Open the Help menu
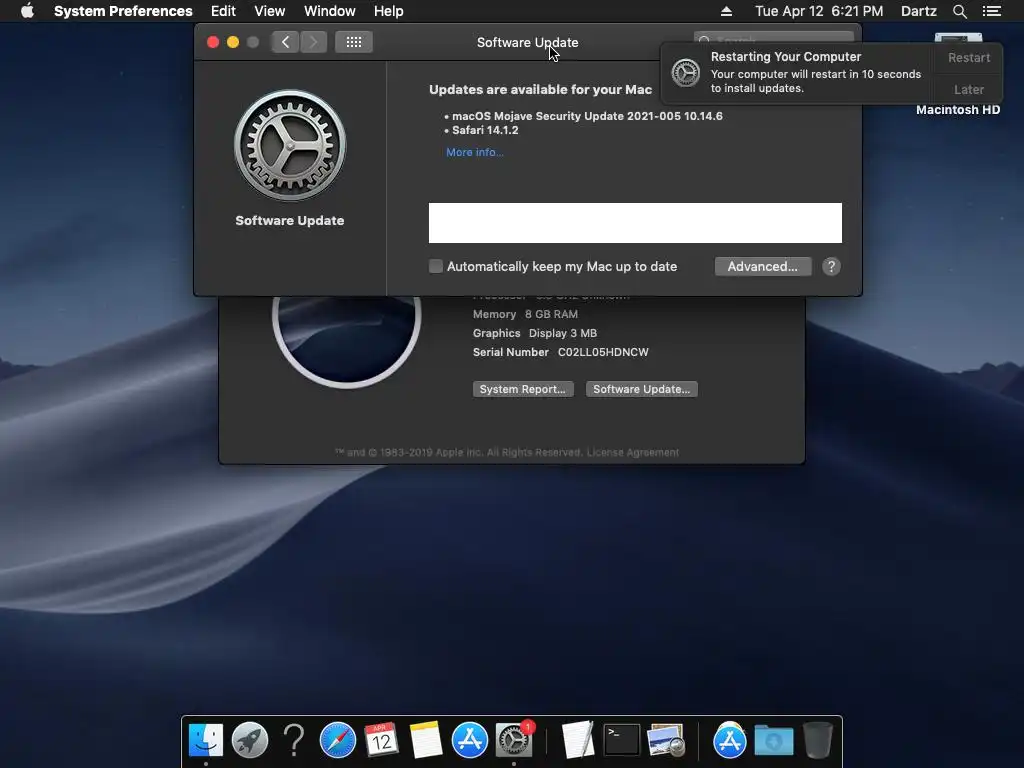The width and height of the screenshot is (1024, 768). pyautogui.click(x=389, y=11)
